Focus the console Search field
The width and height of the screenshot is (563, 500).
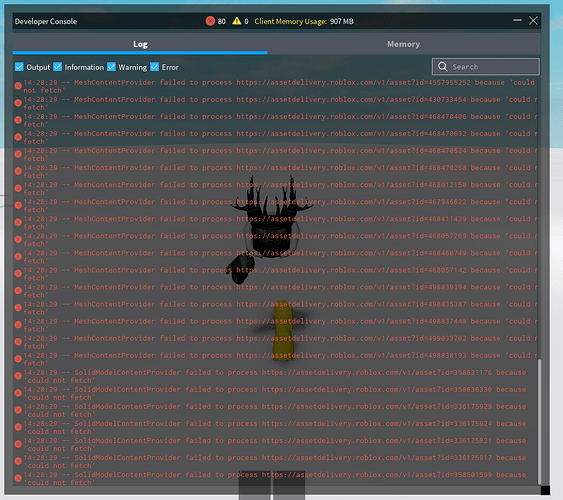point(486,67)
